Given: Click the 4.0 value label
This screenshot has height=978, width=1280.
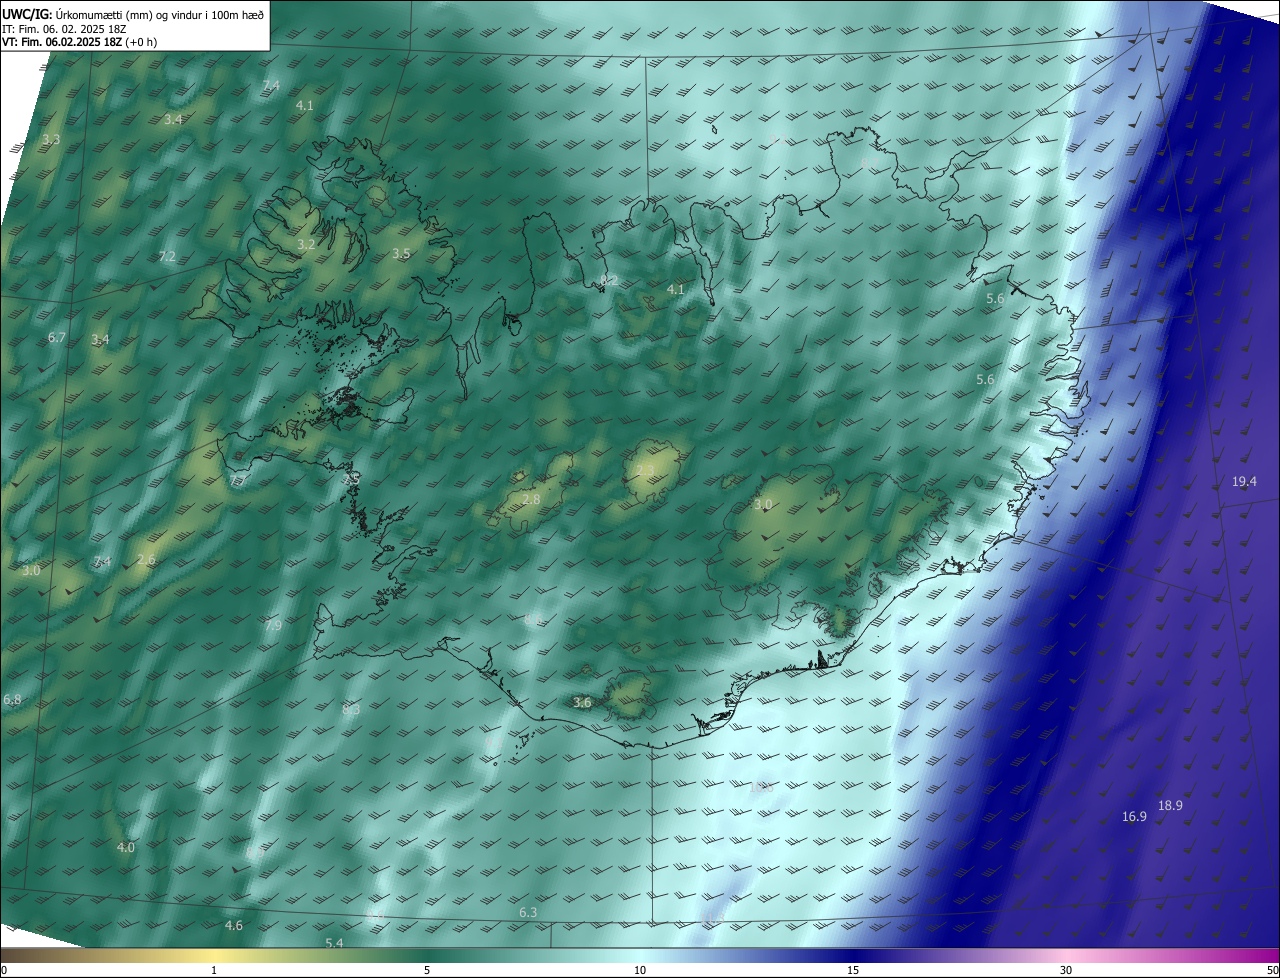Looking at the screenshot, I should [125, 848].
